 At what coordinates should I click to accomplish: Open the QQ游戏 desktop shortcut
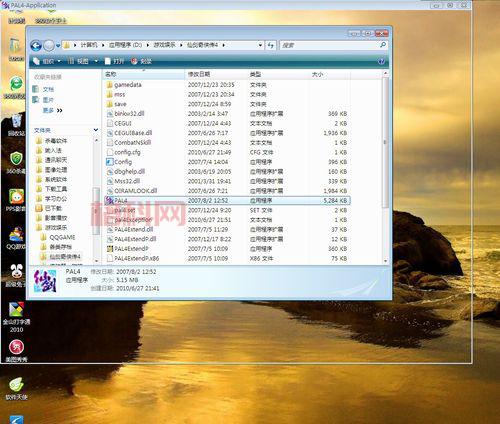tap(16, 238)
